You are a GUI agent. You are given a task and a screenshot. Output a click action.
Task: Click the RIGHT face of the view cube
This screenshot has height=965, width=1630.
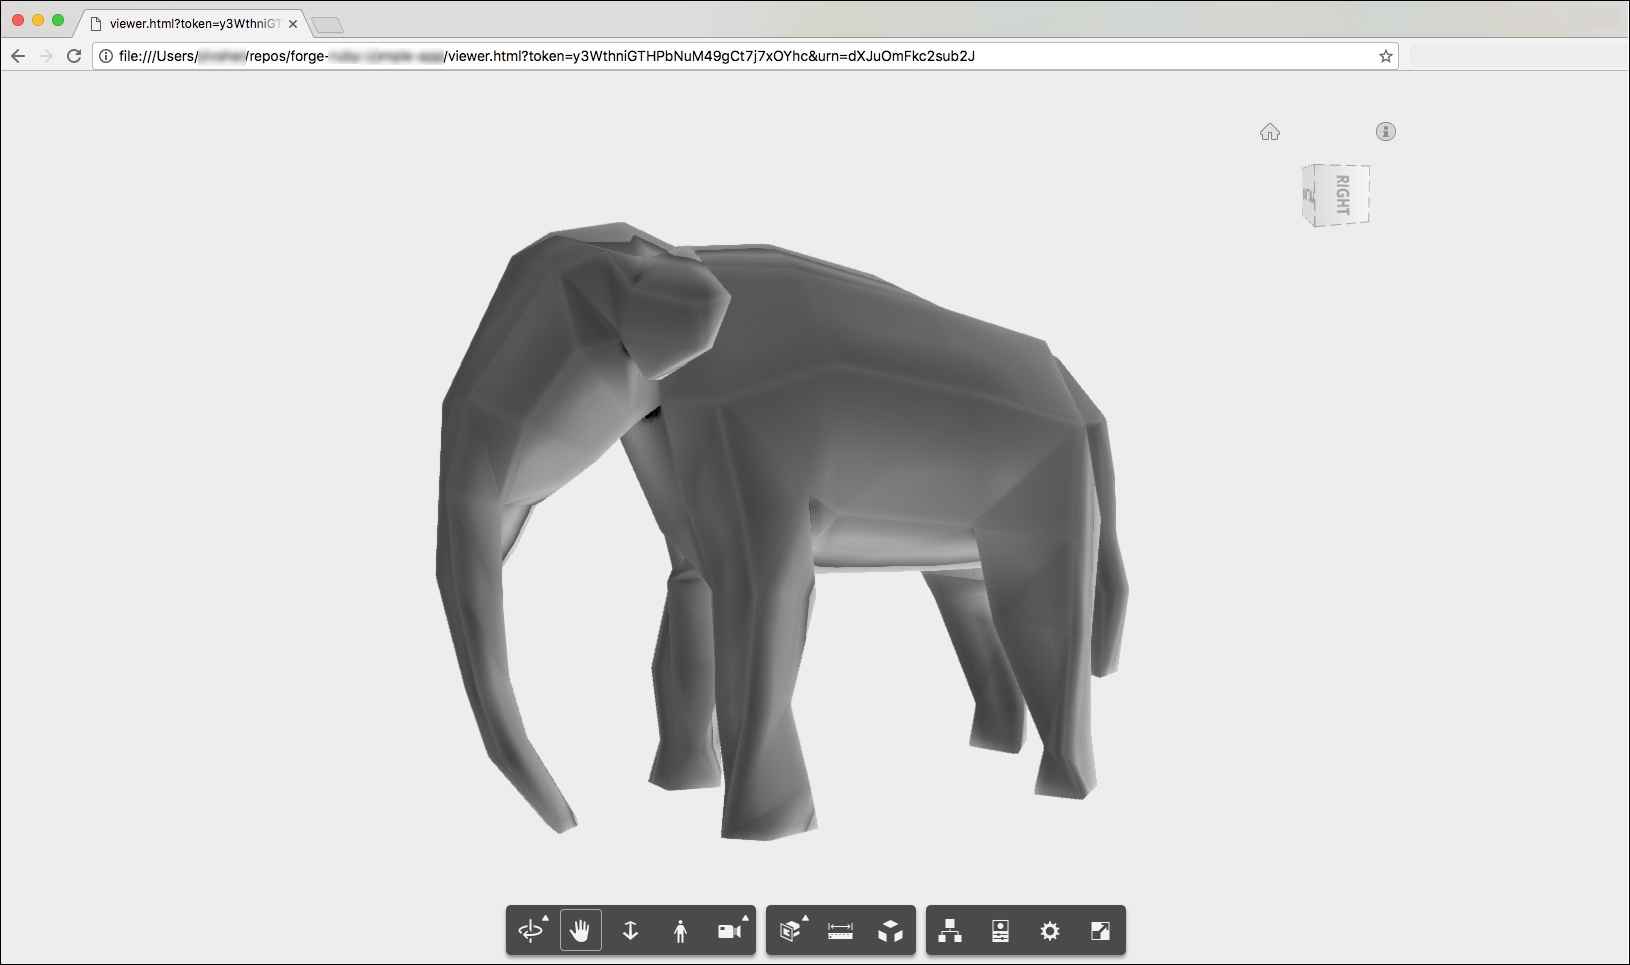point(1343,195)
